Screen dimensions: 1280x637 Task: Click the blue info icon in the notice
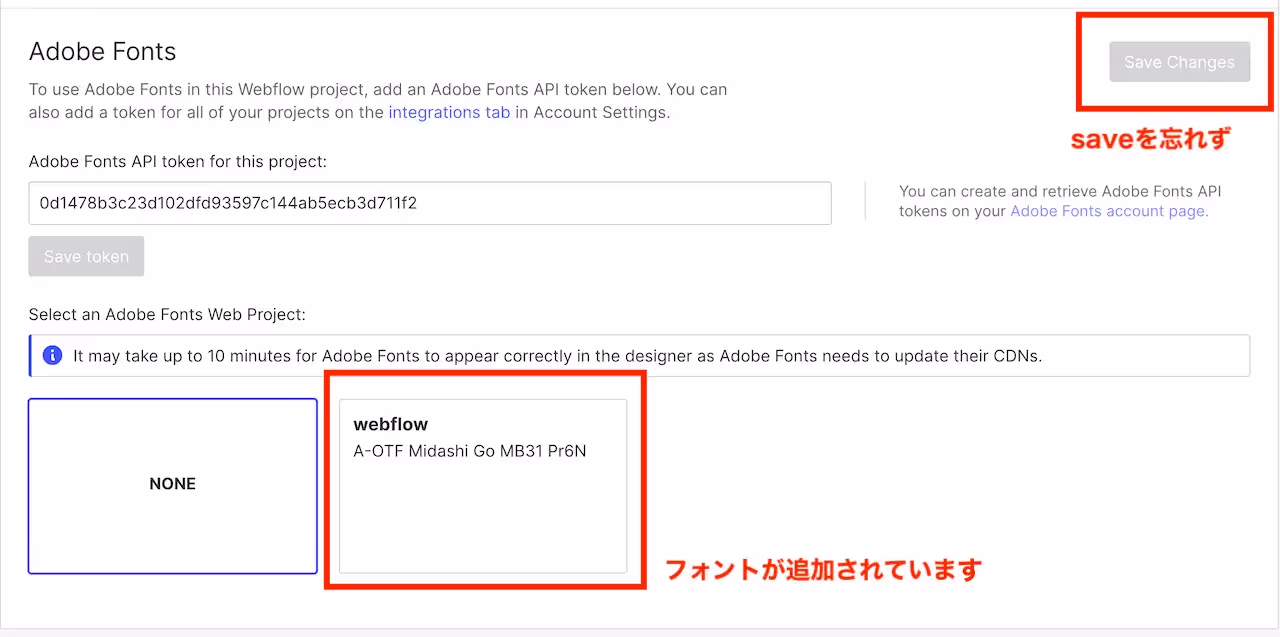[x=52, y=355]
